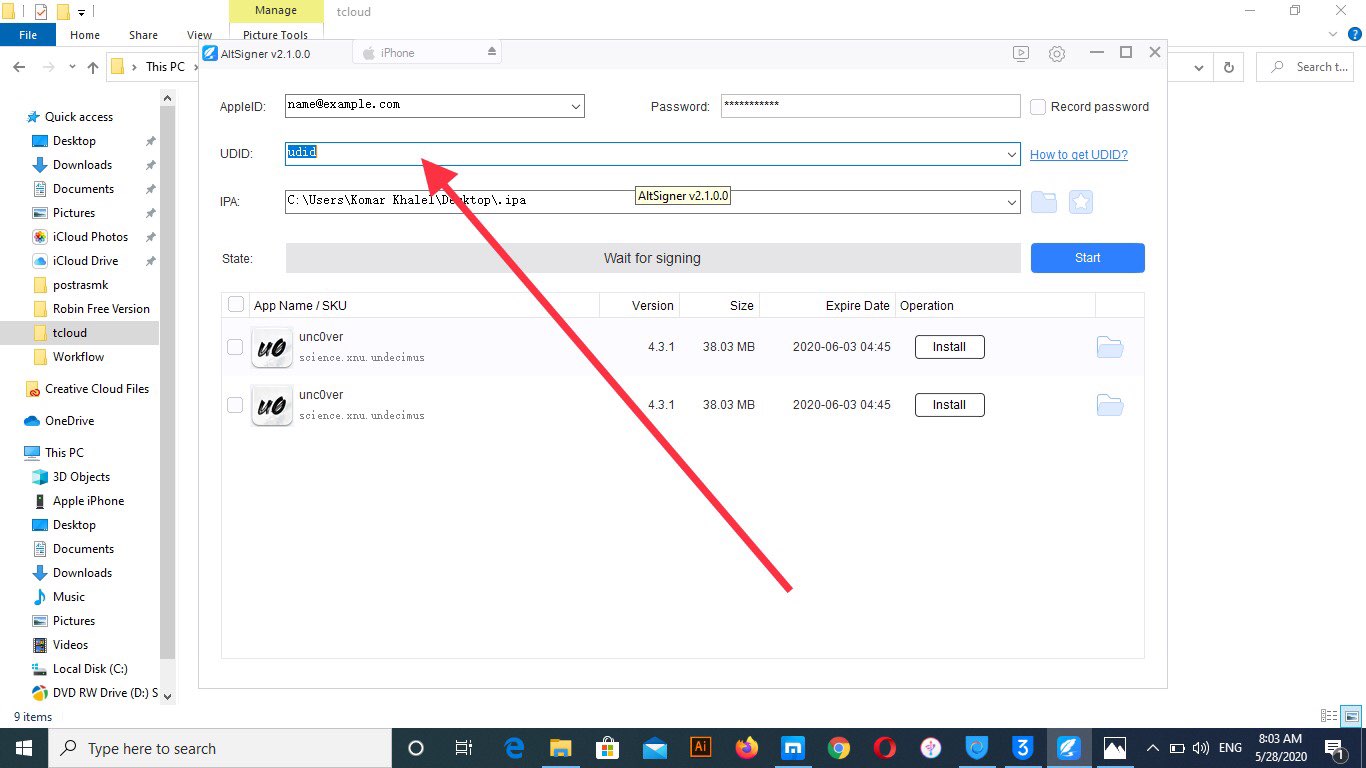1366x768 pixels.
Task: Open the Home ribbon tab
Action: pyautogui.click(x=85, y=35)
